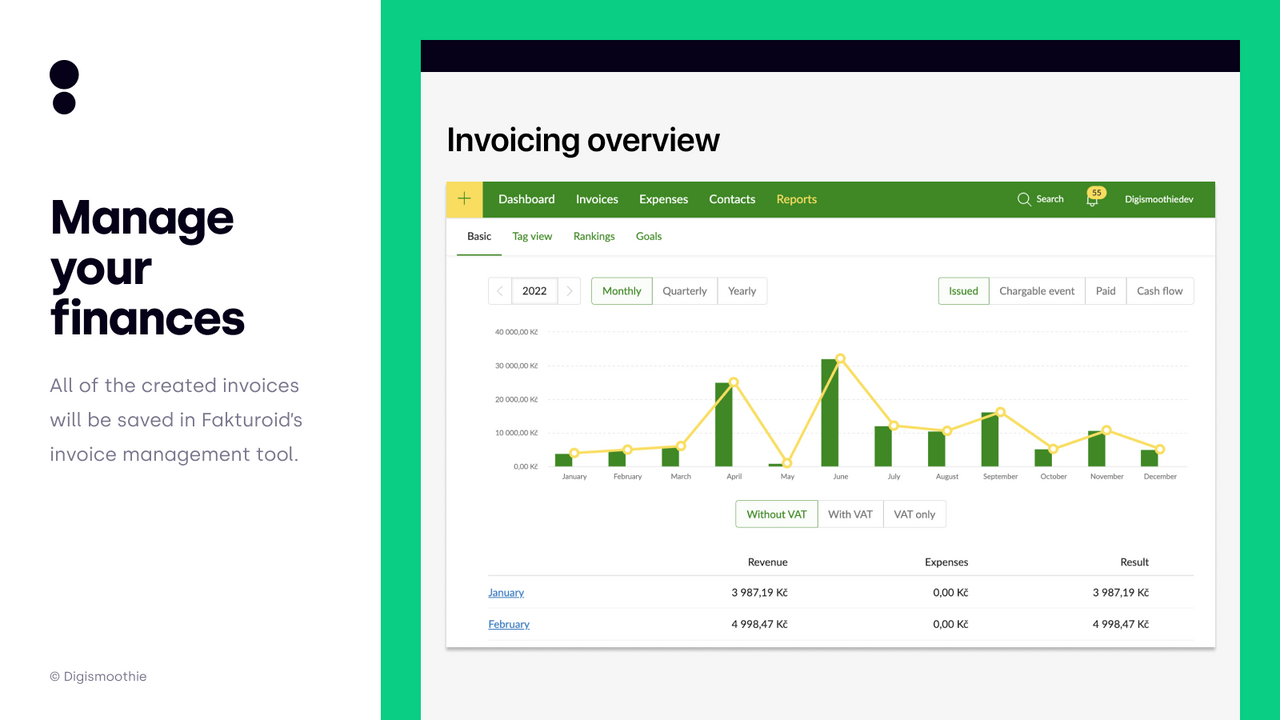Click the © Digismoothie footer text
This screenshot has height=720, width=1280.
coord(98,677)
